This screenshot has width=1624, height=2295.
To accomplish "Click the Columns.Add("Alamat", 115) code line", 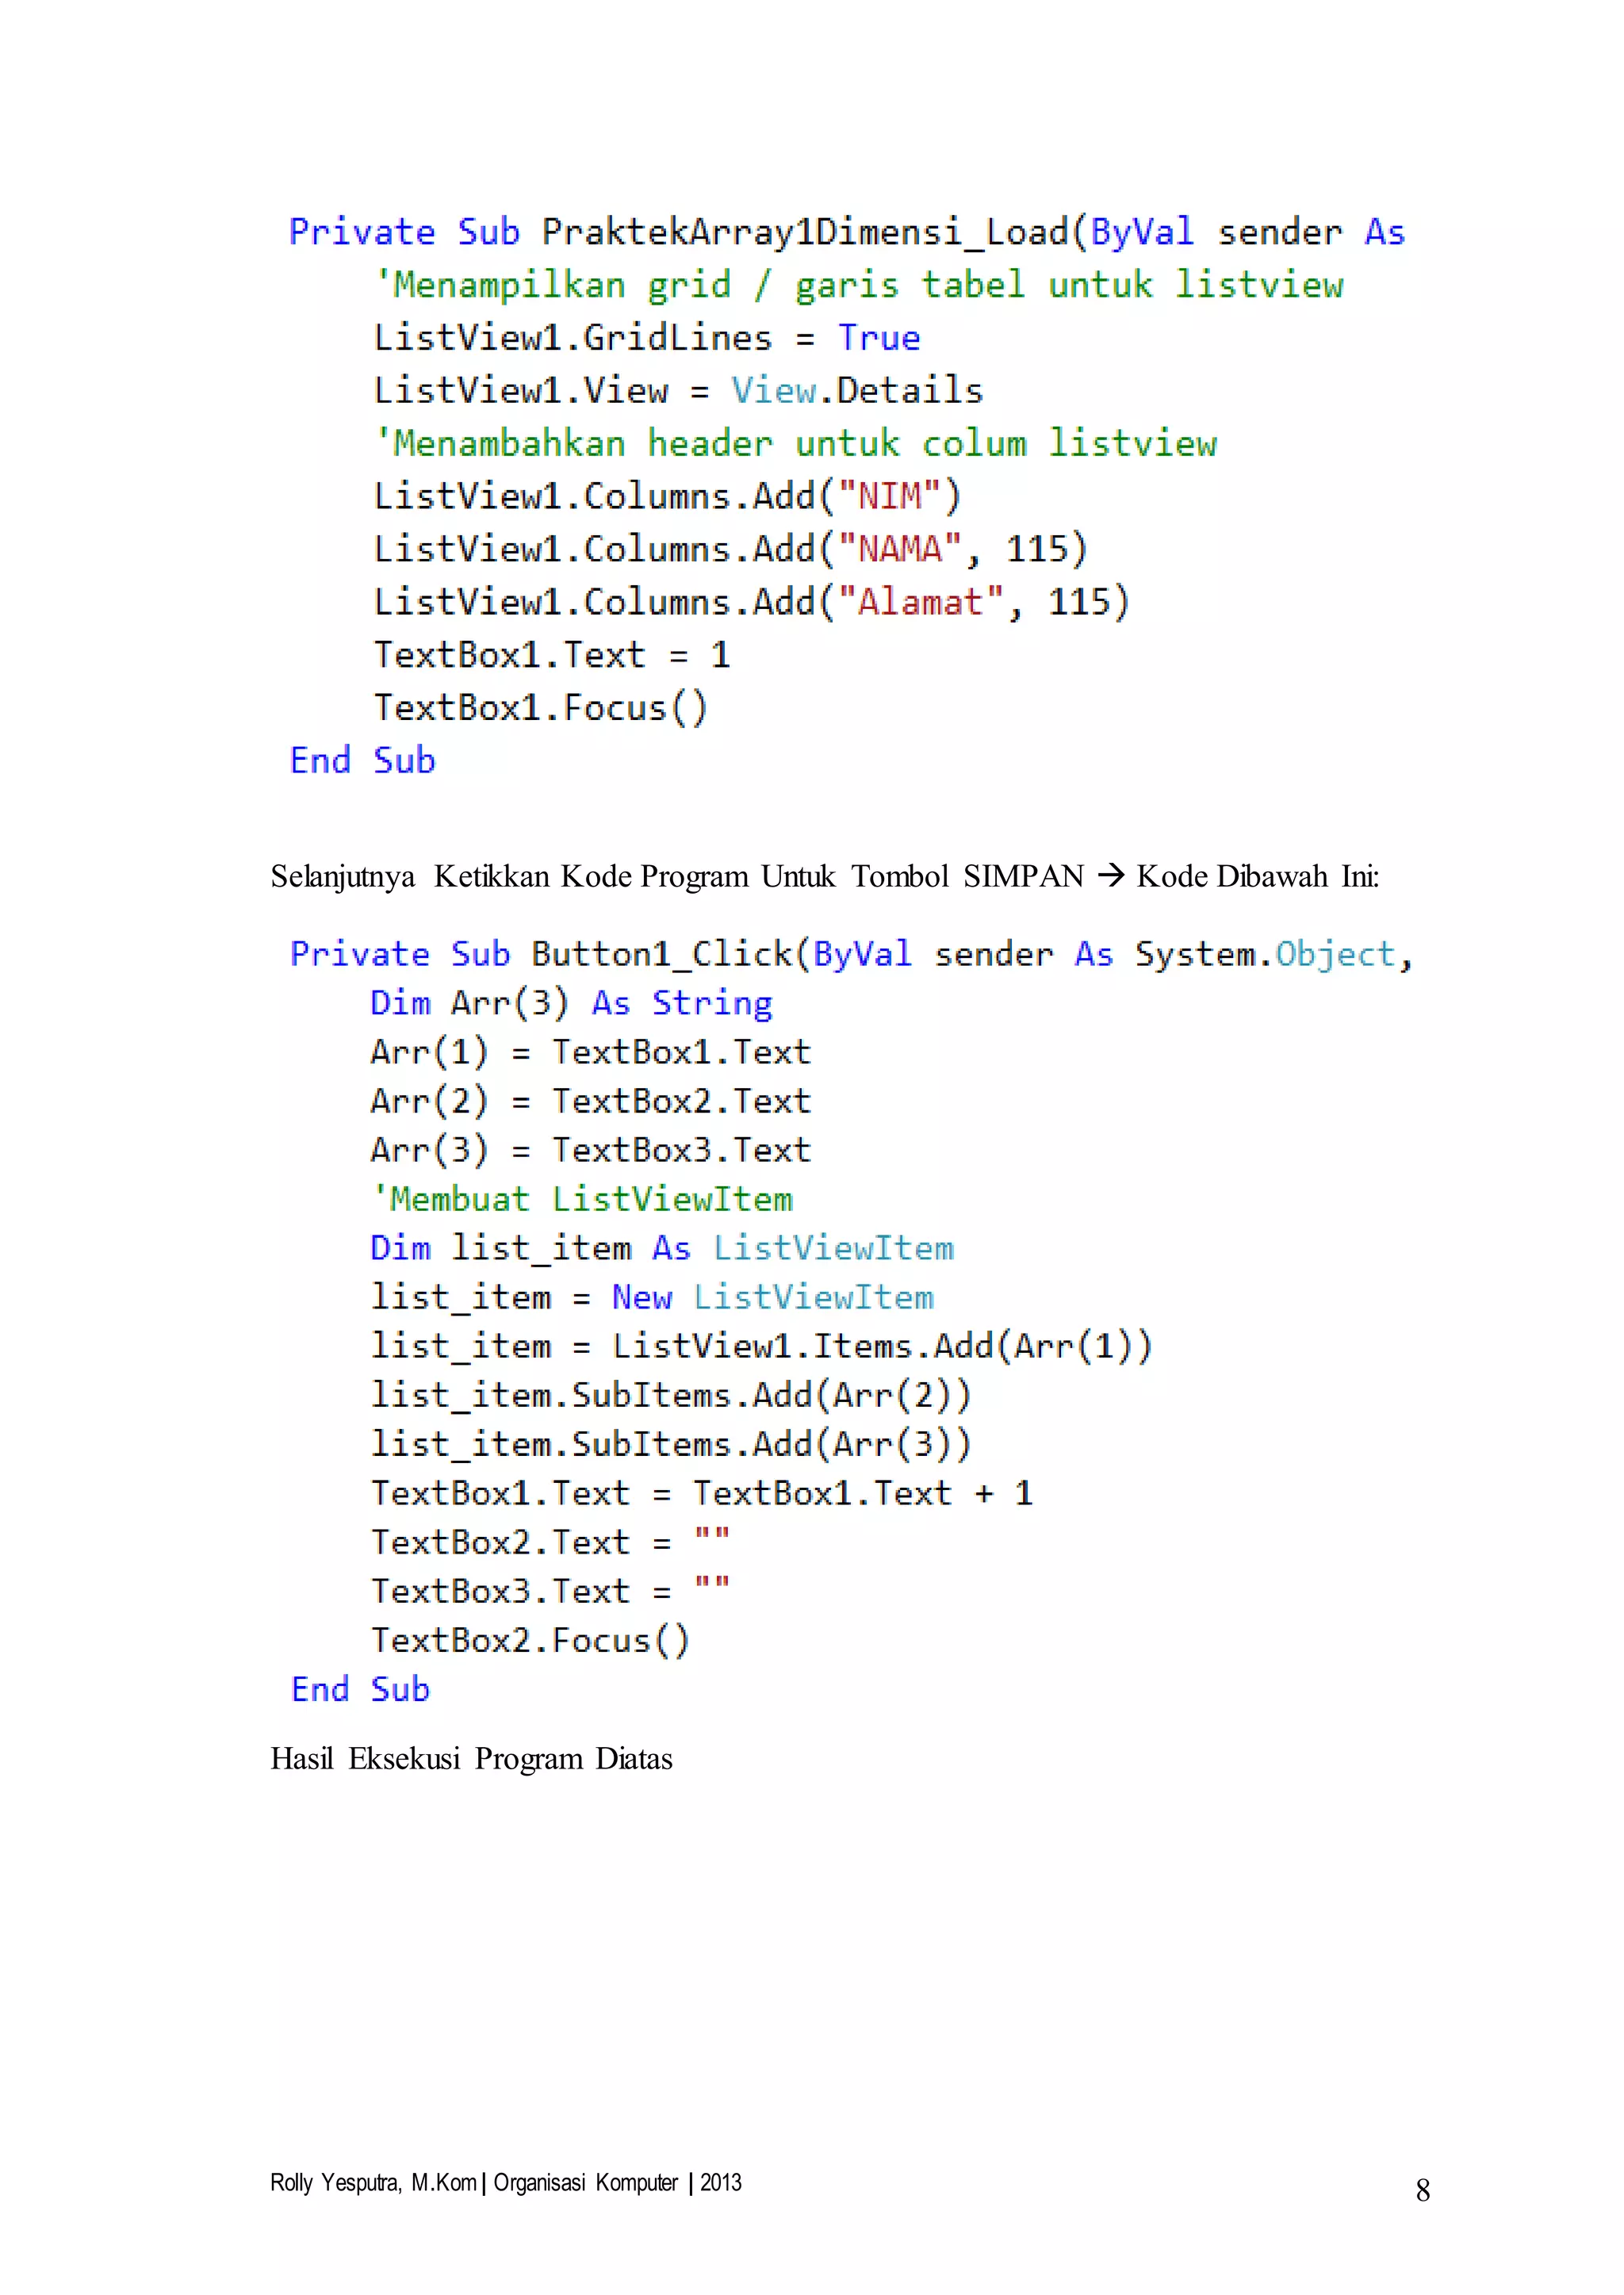I will pyautogui.click(x=751, y=602).
